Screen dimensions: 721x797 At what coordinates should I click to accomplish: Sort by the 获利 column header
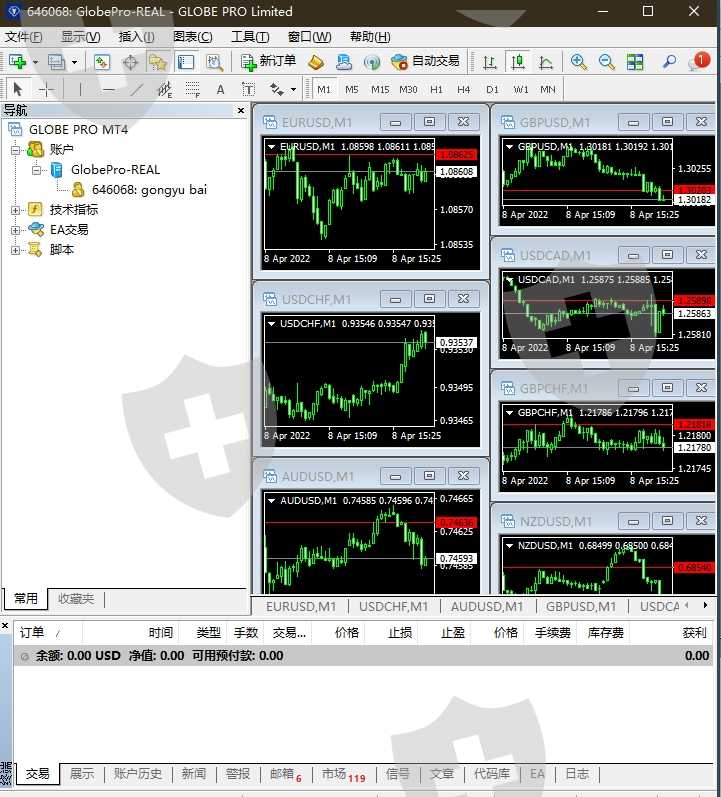pos(695,633)
